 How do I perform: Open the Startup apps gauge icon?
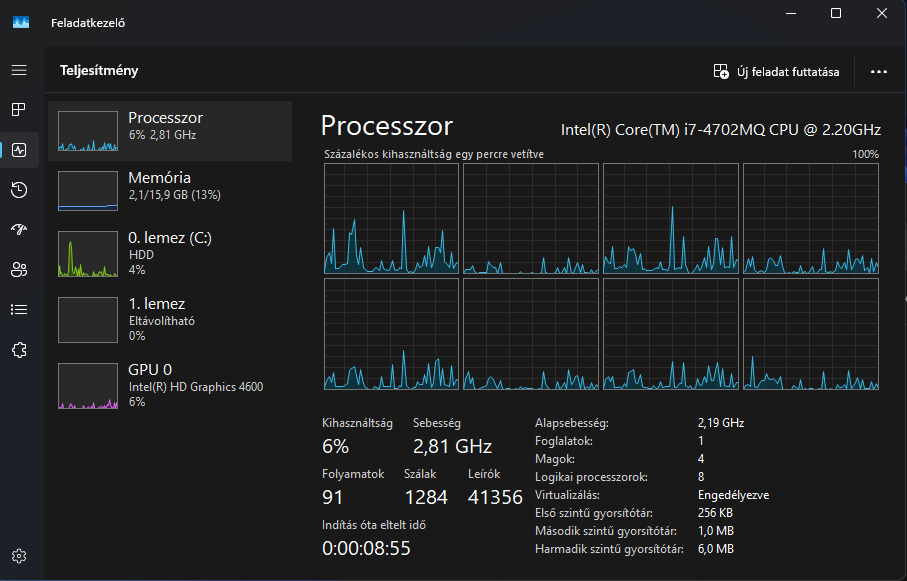[19, 229]
